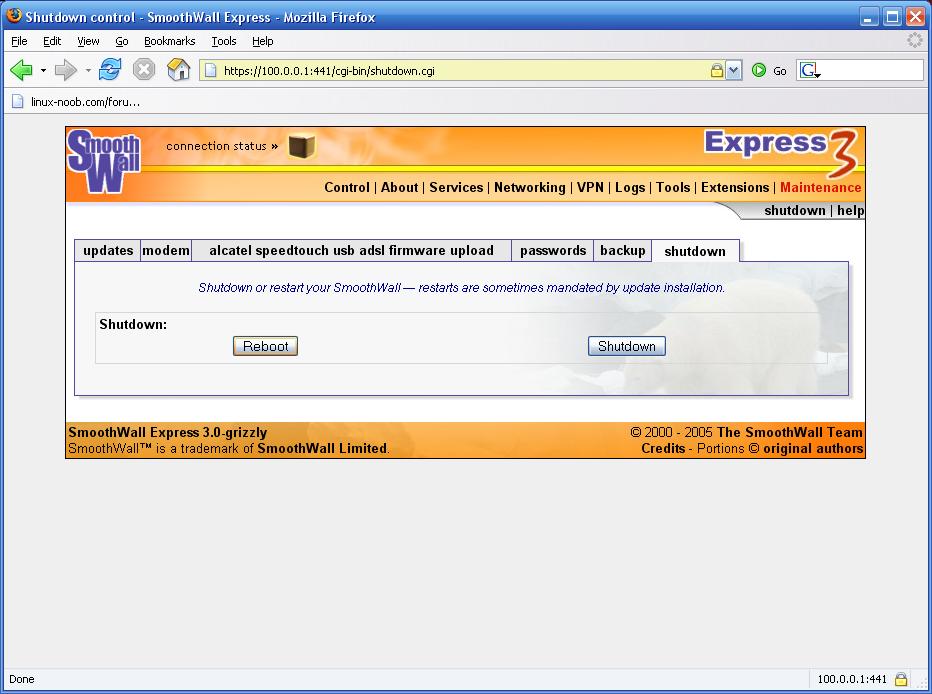Open the Help menu

tap(262, 41)
